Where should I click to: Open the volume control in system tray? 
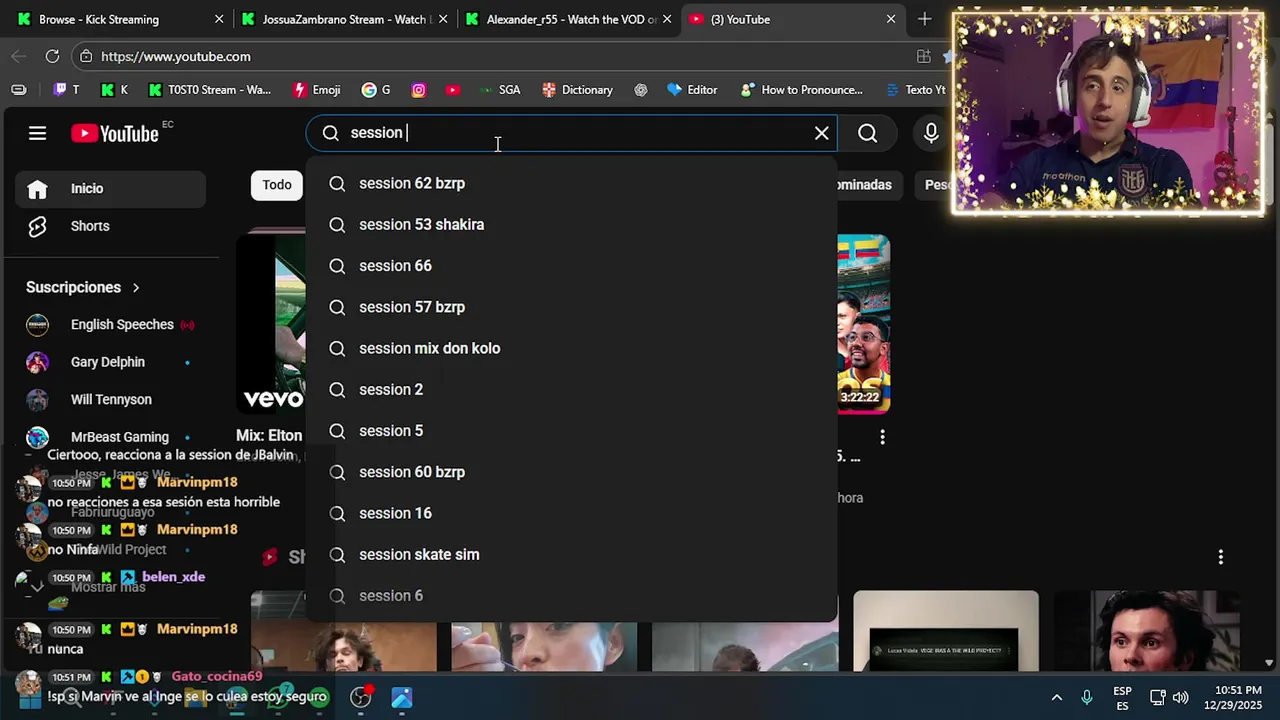point(1181,697)
